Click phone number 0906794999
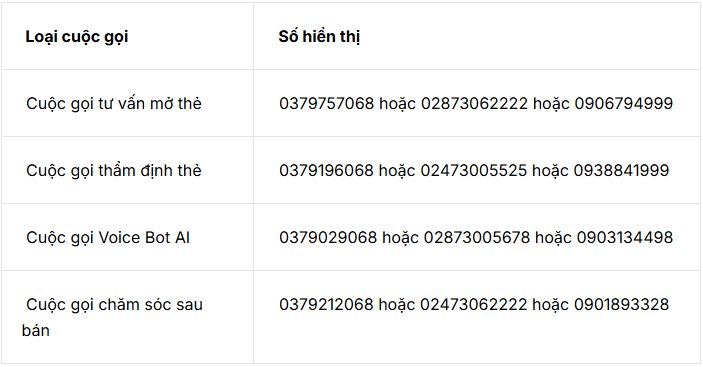The image size is (703, 367). click(x=624, y=104)
